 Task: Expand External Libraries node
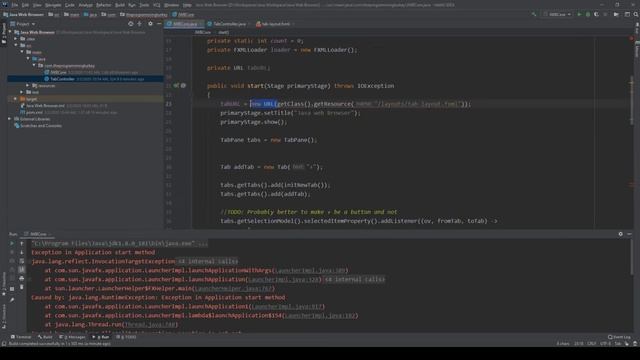(x=10, y=119)
